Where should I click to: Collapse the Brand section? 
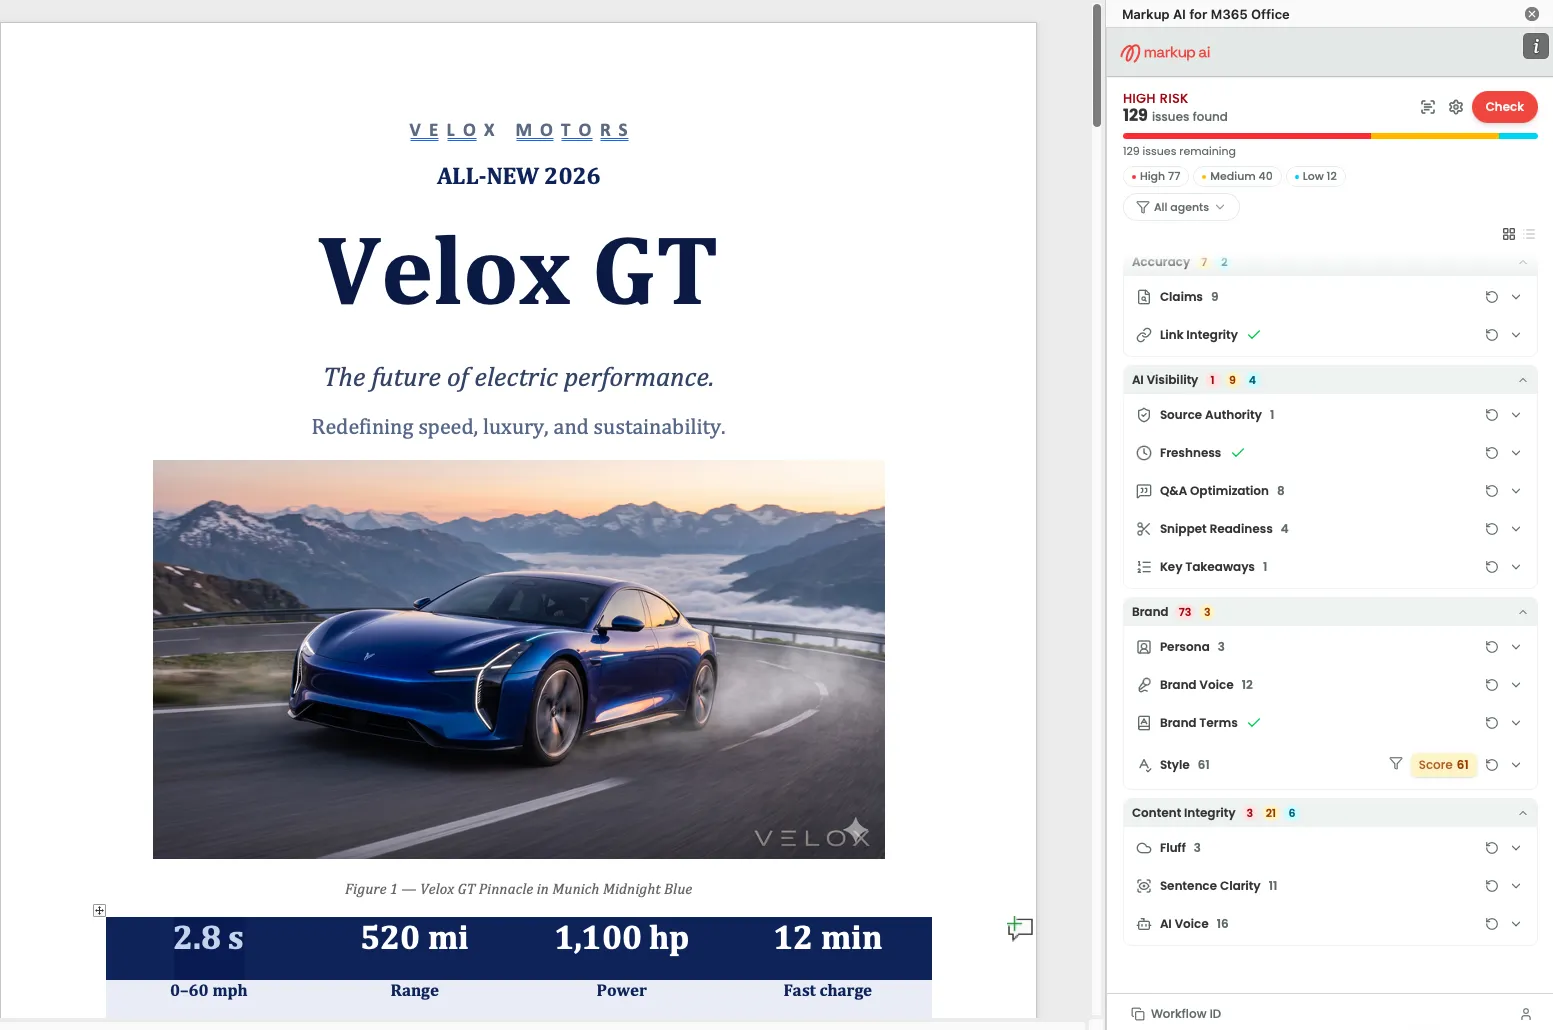point(1523,612)
